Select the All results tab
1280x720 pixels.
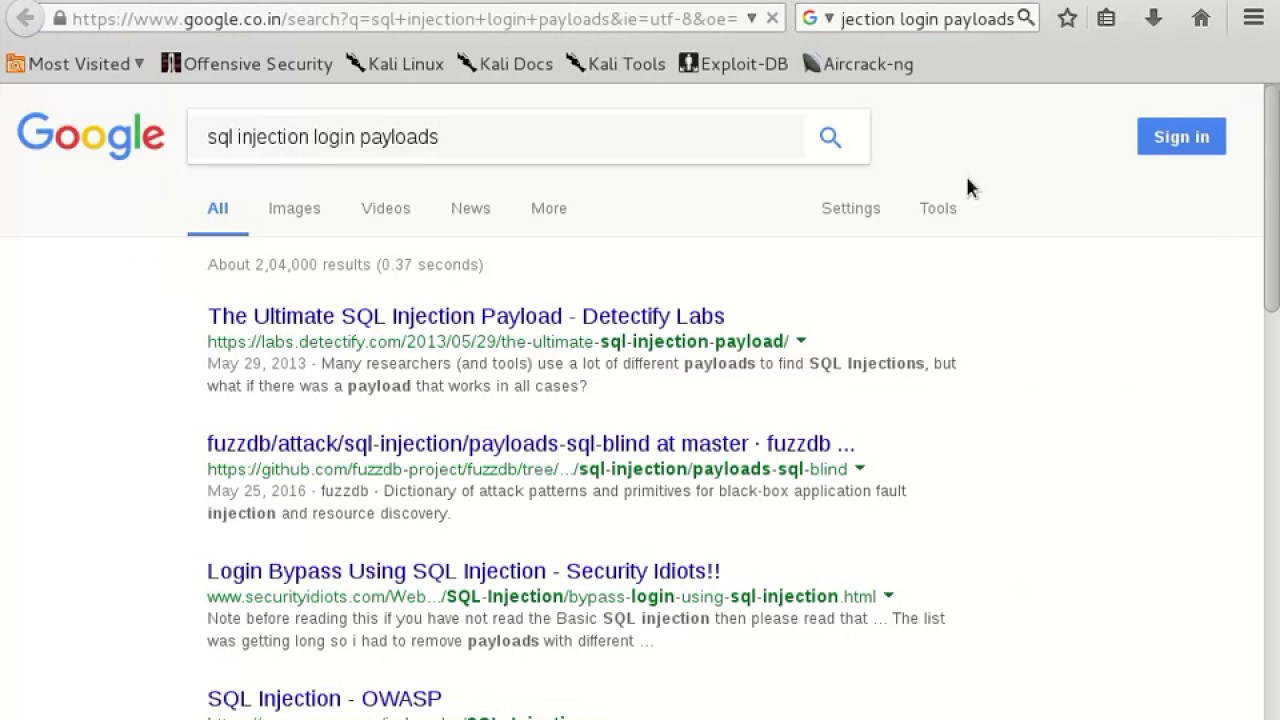pos(218,208)
